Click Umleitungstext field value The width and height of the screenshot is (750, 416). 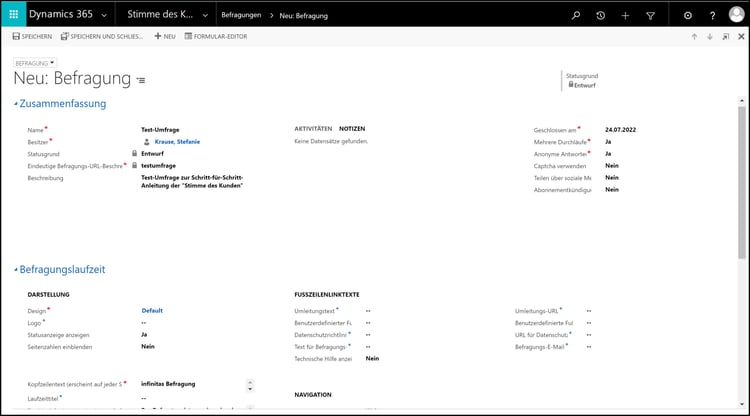[368, 311]
